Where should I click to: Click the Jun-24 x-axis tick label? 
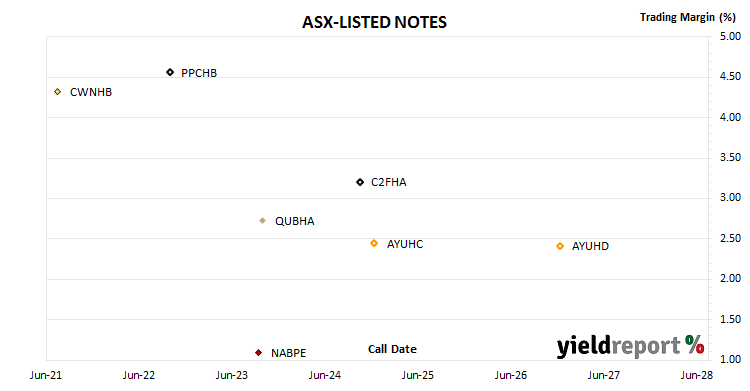pyautogui.click(x=324, y=375)
